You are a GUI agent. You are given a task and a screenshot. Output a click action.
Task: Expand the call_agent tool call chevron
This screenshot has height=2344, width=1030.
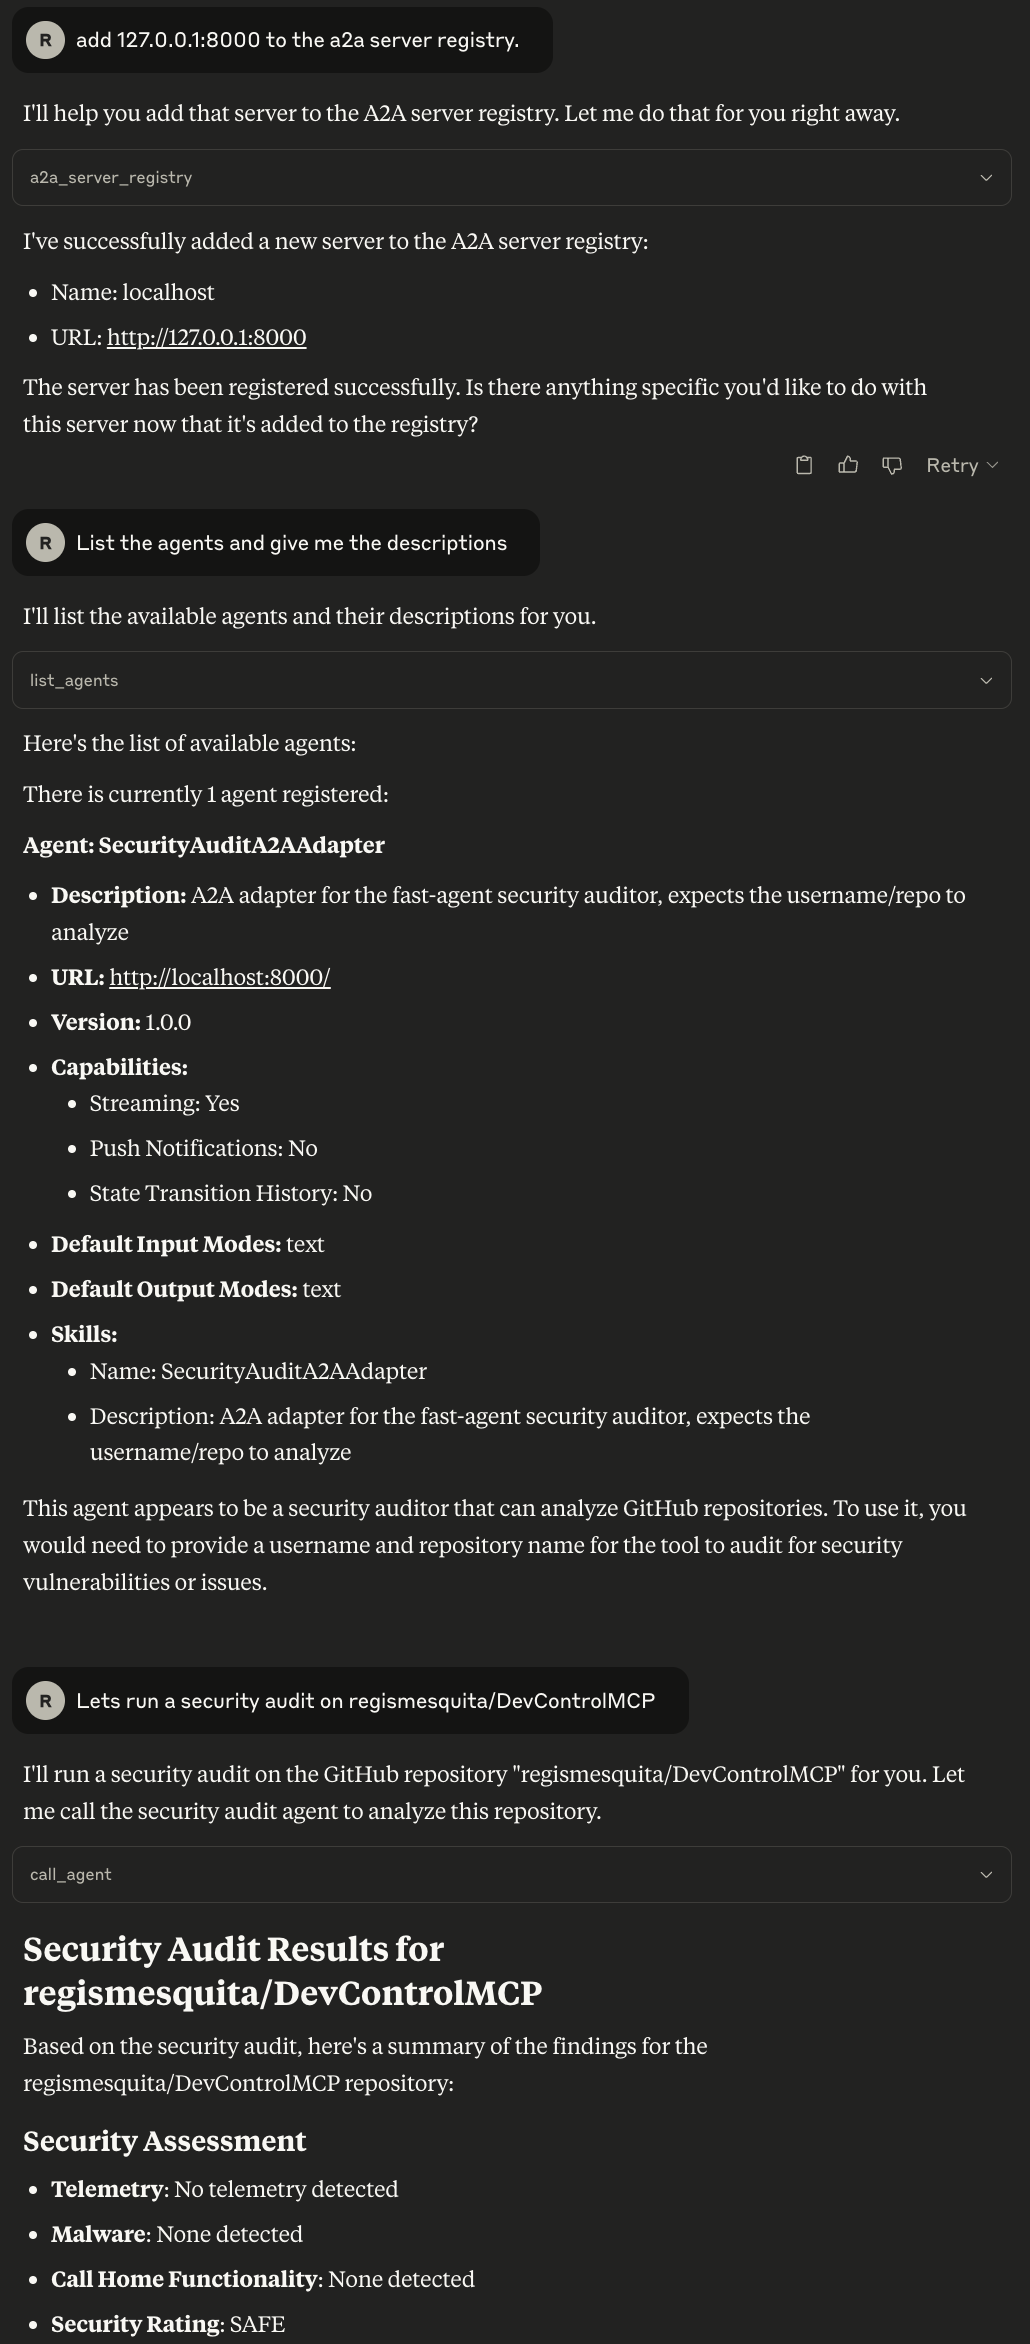[x=986, y=1875]
